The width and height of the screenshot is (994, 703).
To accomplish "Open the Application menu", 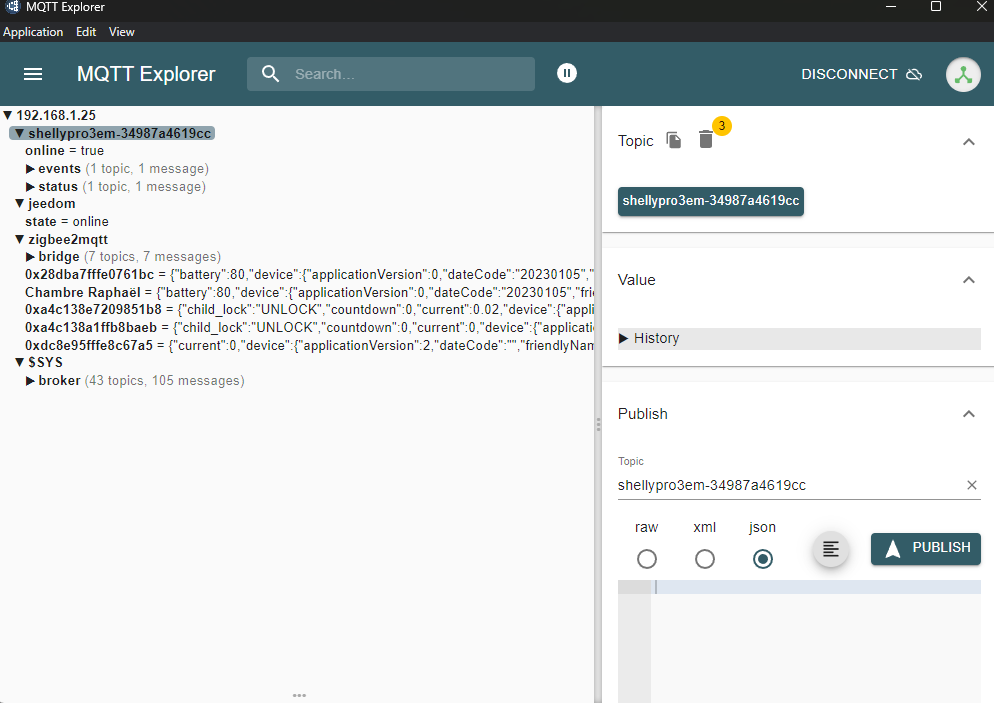I will (33, 32).
